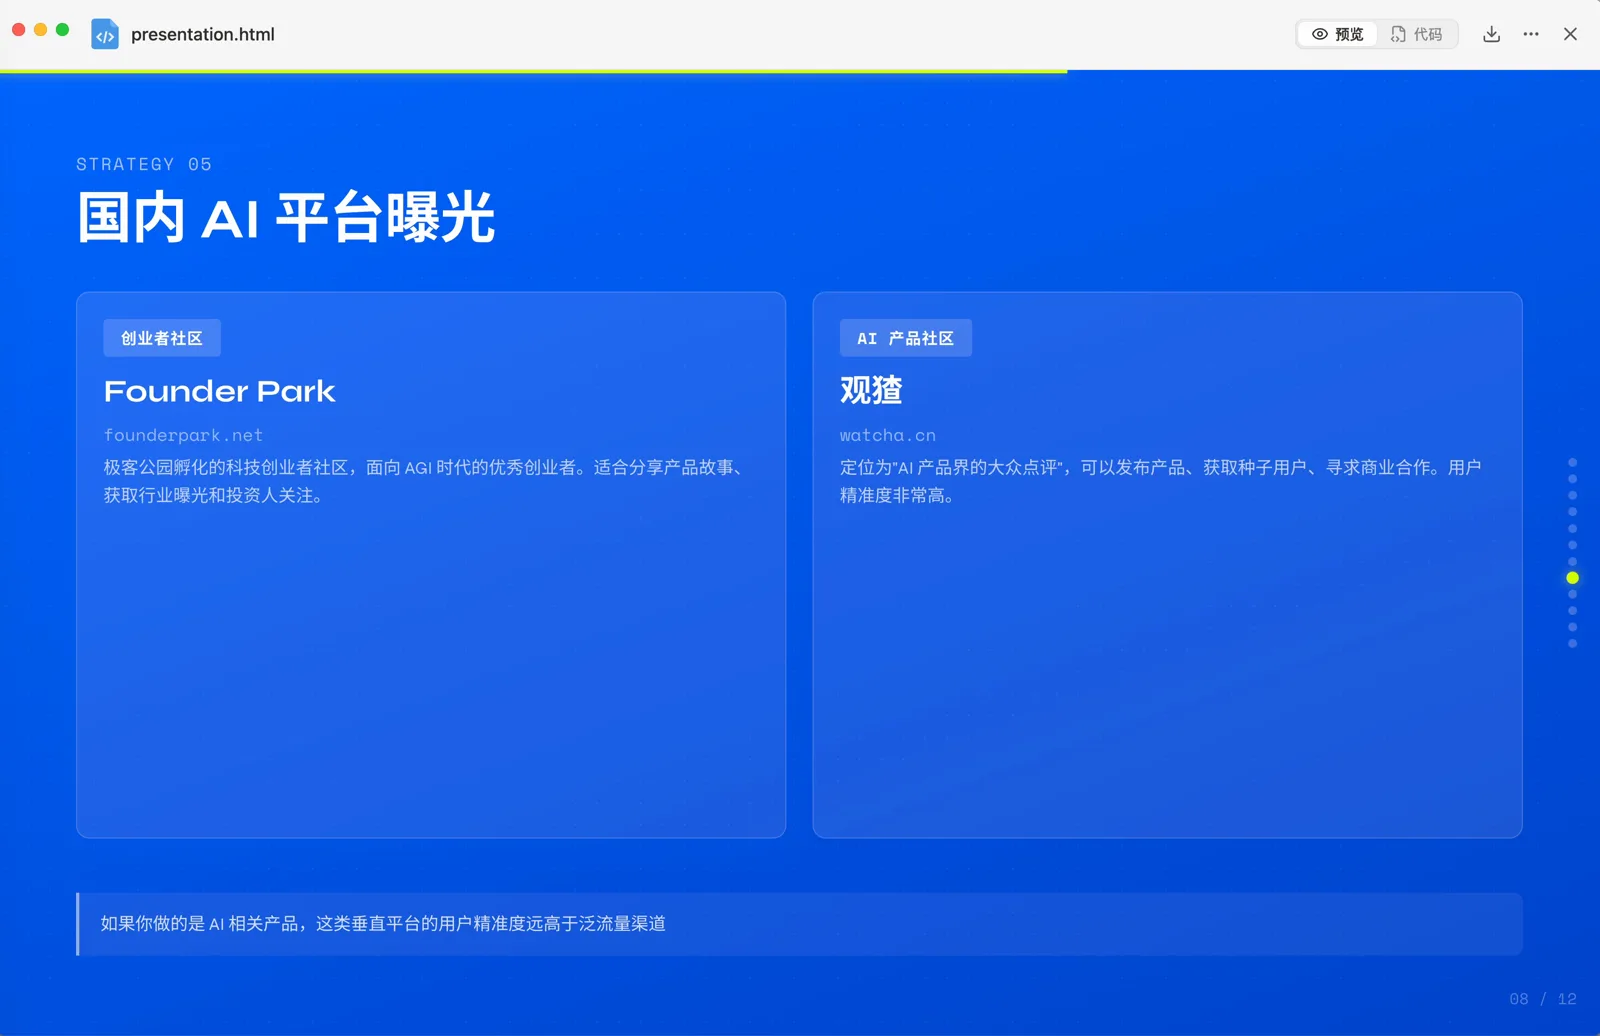Click the green active slide navigation dot

pyautogui.click(x=1572, y=578)
